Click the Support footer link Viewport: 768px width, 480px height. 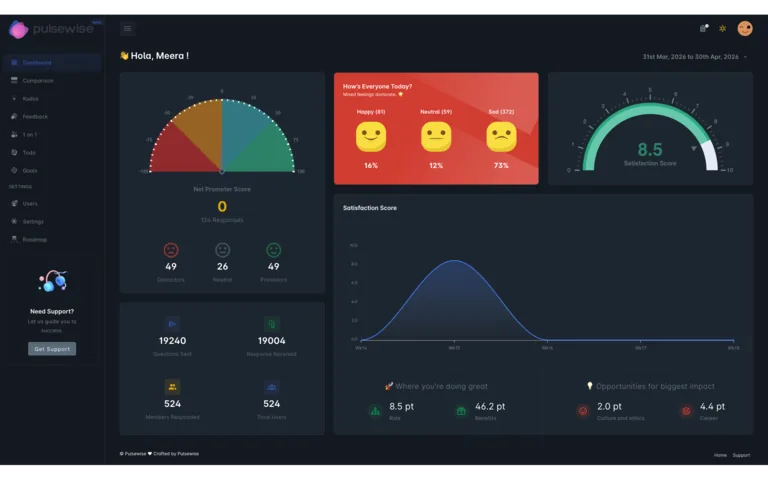click(x=741, y=455)
